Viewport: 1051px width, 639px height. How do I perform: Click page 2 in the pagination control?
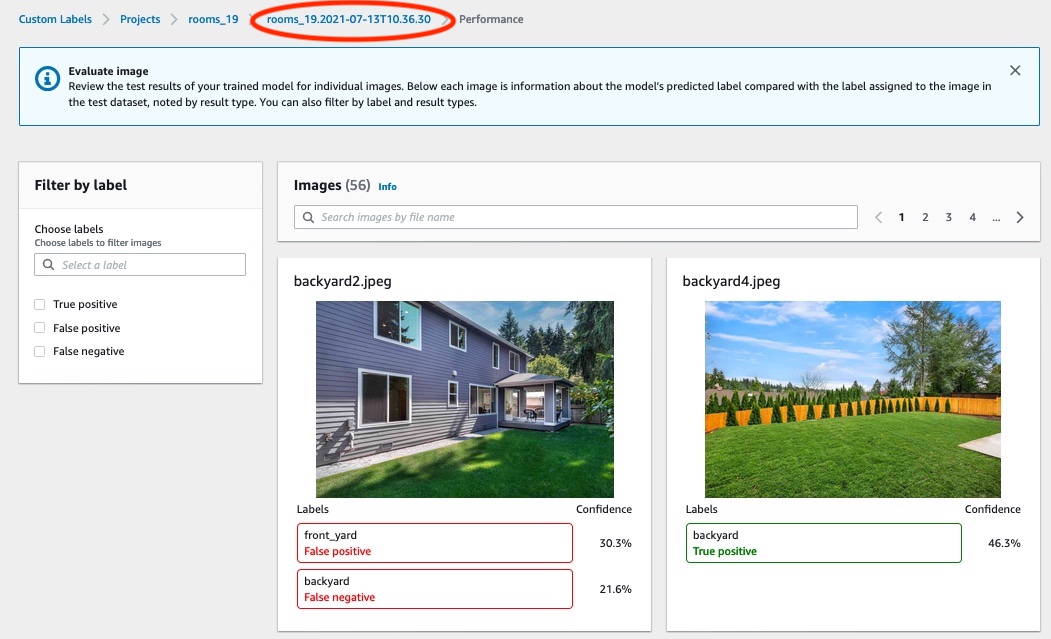pos(925,216)
